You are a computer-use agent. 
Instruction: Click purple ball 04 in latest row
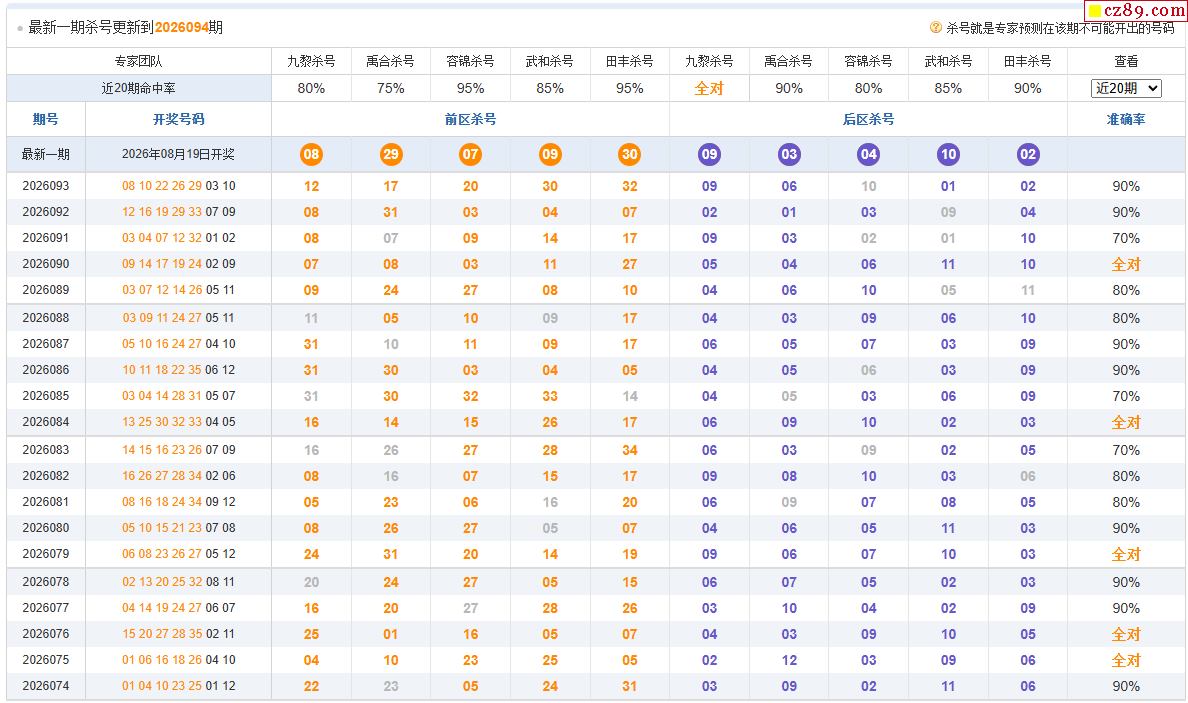click(868, 154)
